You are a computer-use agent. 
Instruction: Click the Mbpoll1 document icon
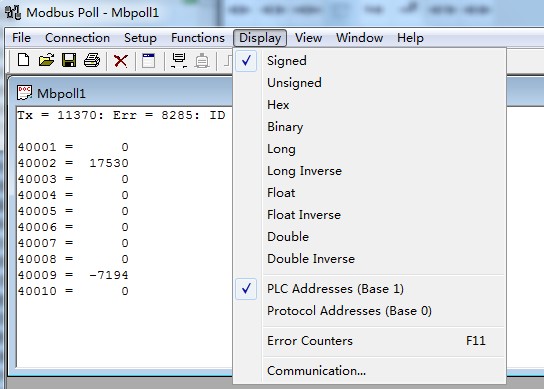(24, 93)
